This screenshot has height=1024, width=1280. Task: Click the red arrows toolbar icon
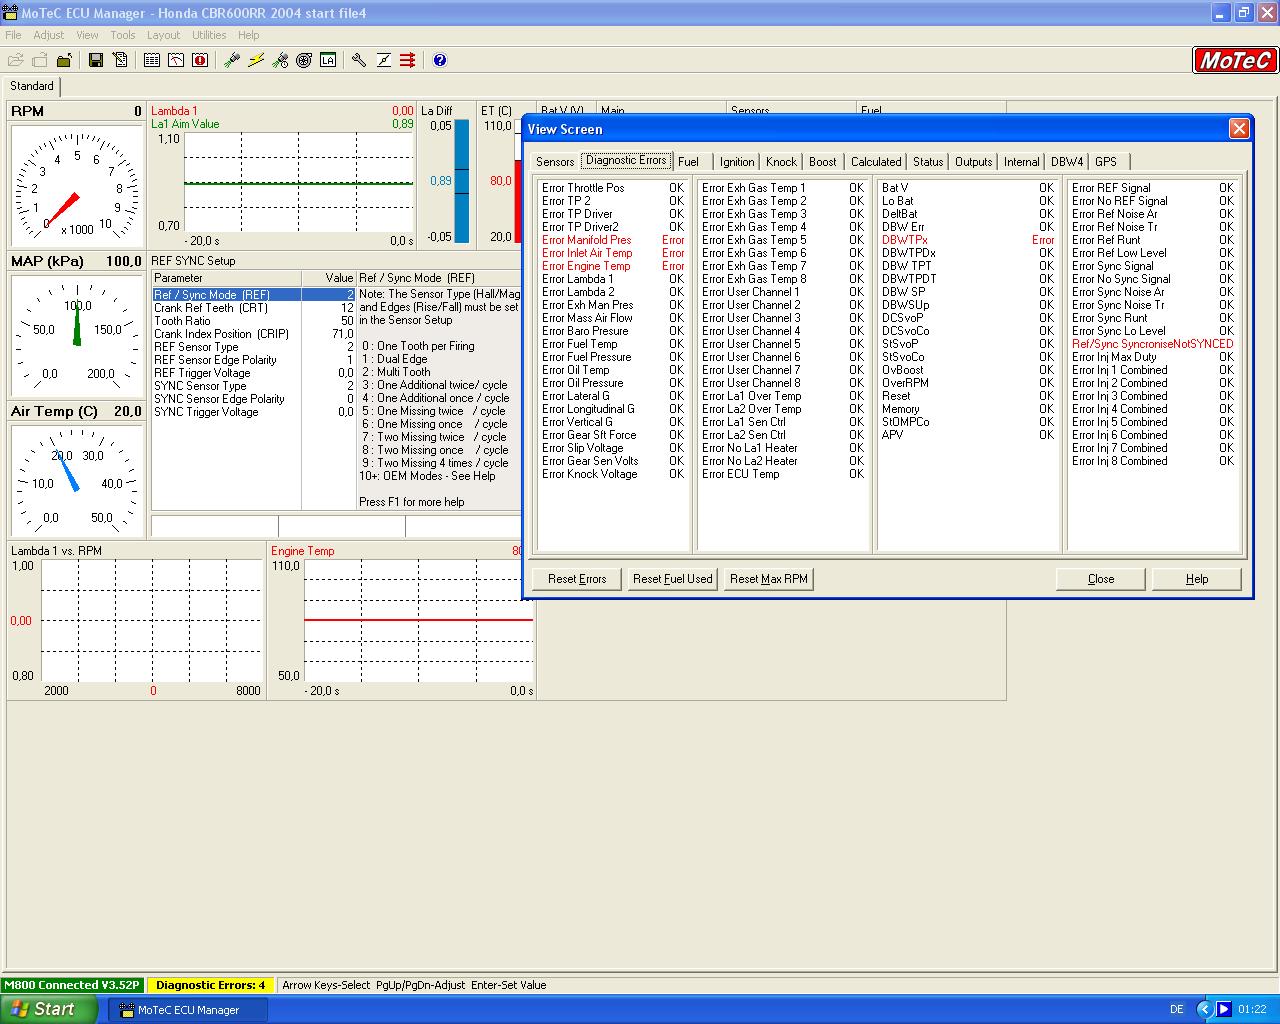(x=407, y=60)
